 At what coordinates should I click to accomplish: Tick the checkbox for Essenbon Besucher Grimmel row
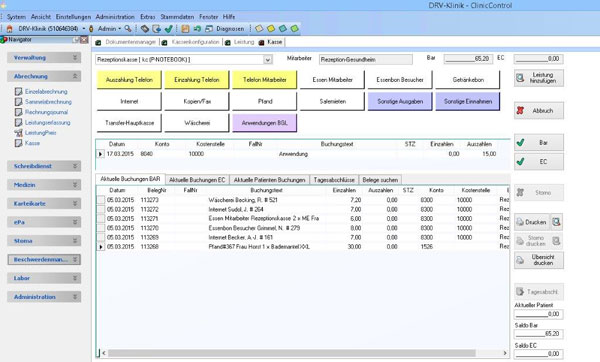(x=101, y=228)
